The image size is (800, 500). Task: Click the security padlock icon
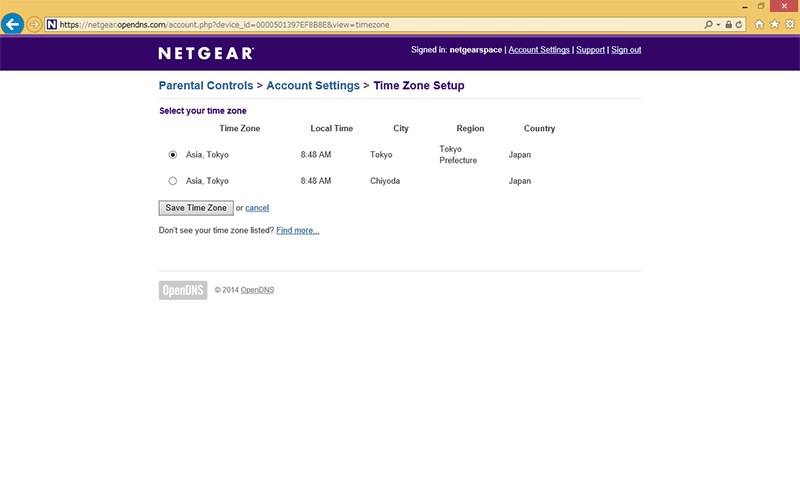(728, 24)
